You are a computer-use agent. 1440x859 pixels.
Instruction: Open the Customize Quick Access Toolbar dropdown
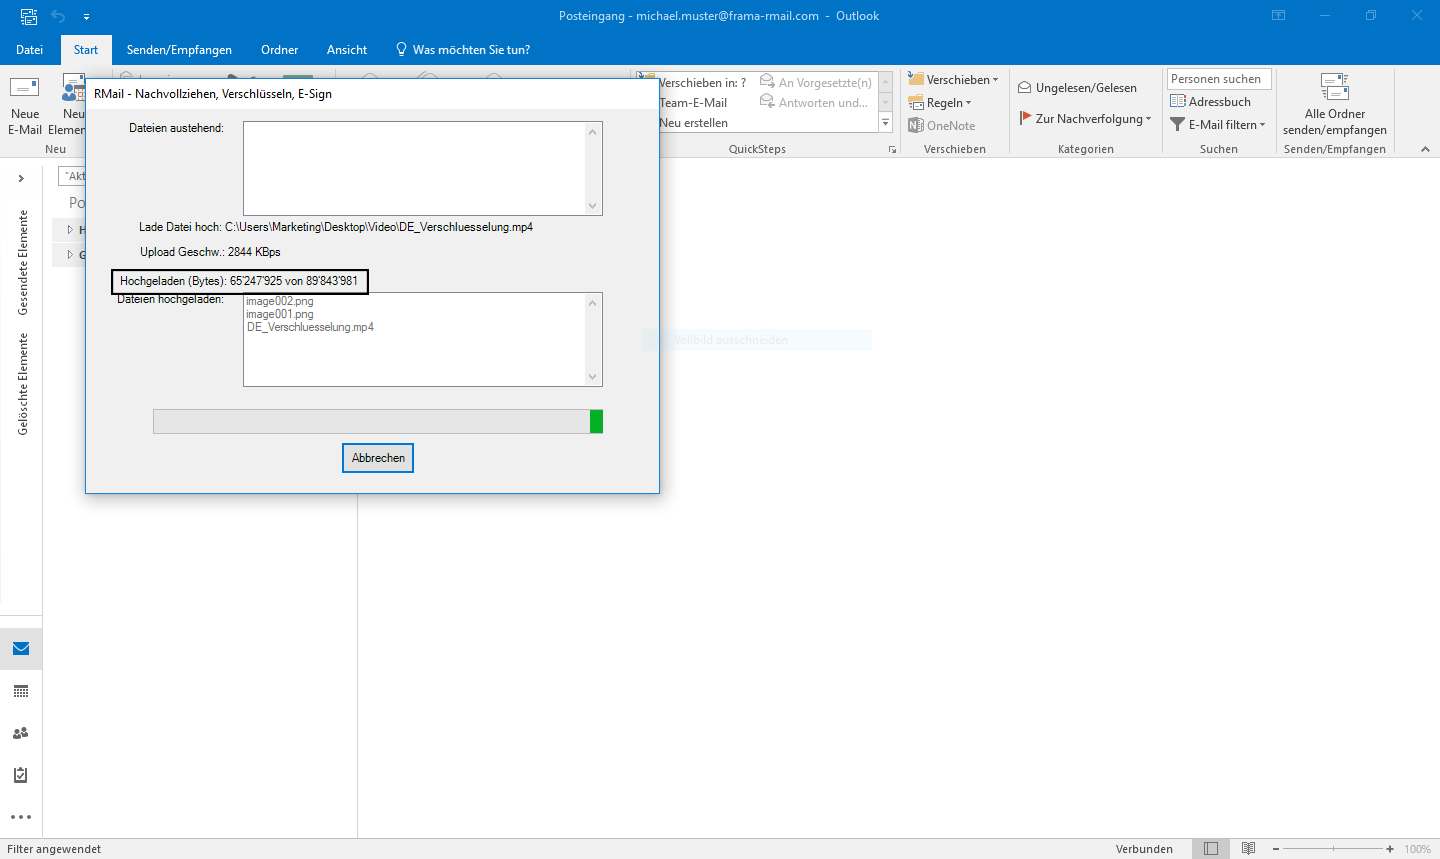86,17
